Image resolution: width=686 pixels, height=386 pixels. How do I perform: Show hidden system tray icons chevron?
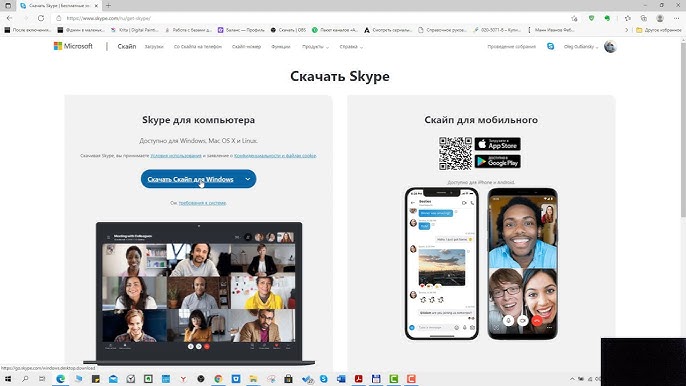pyautogui.click(x=572, y=379)
